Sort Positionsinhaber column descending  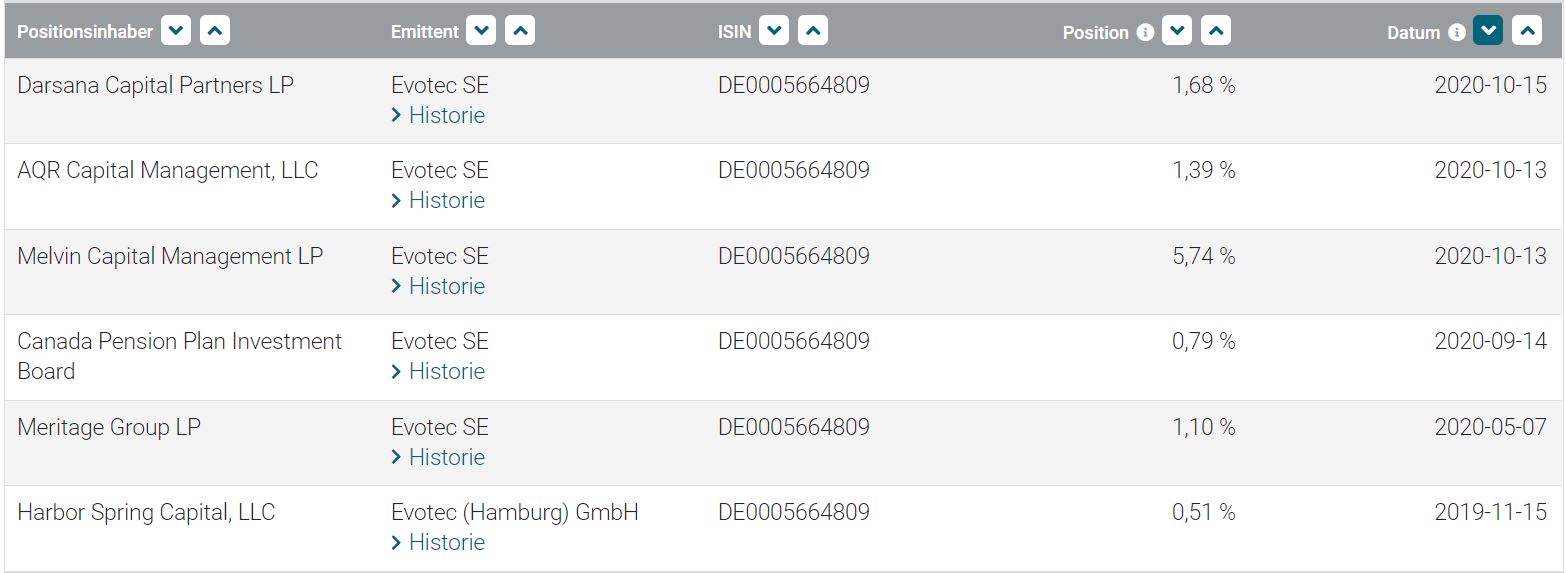click(176, 31)
